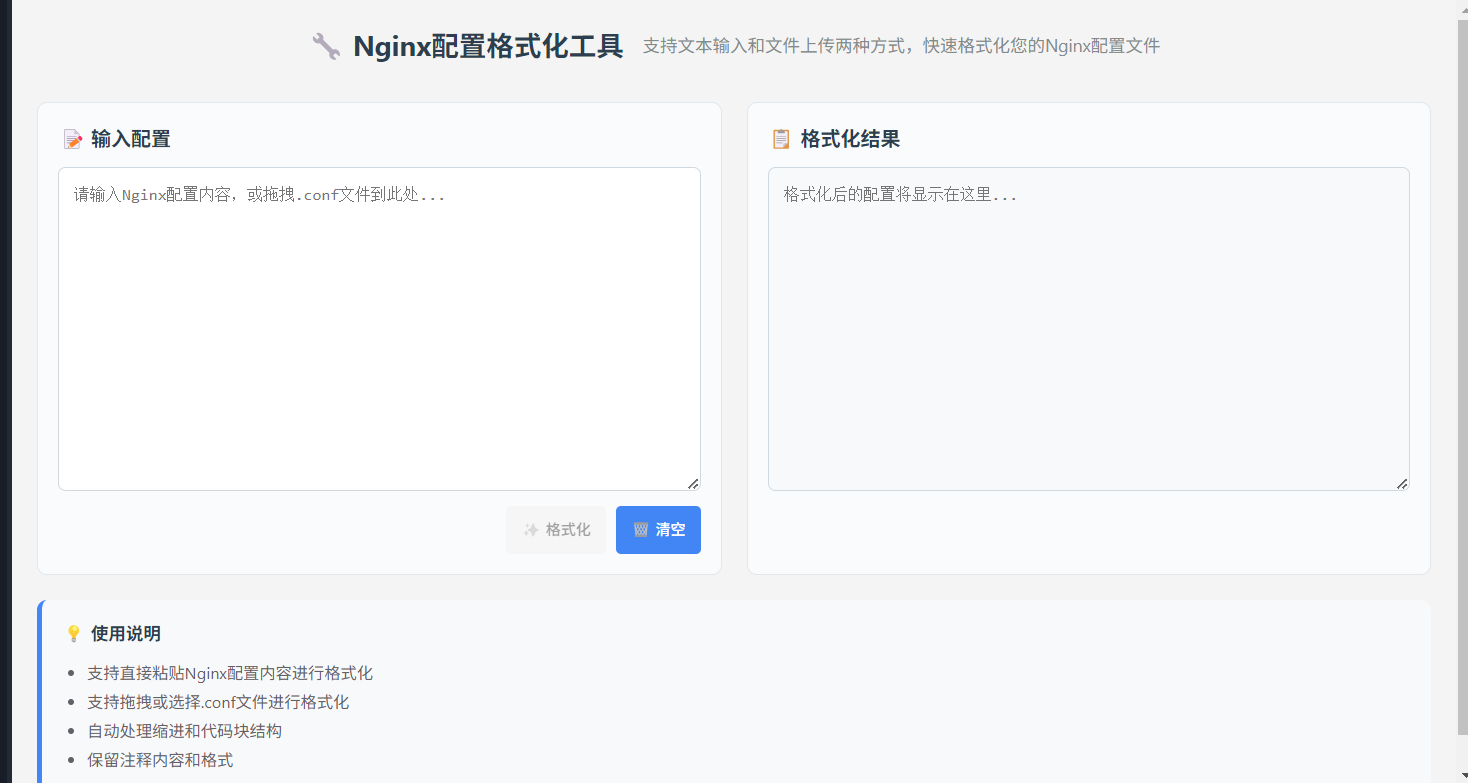Click the light bulb icon beside 使用说明
Screen dimensions: 1468x783
pyautogui.click(x=73, y=634)
